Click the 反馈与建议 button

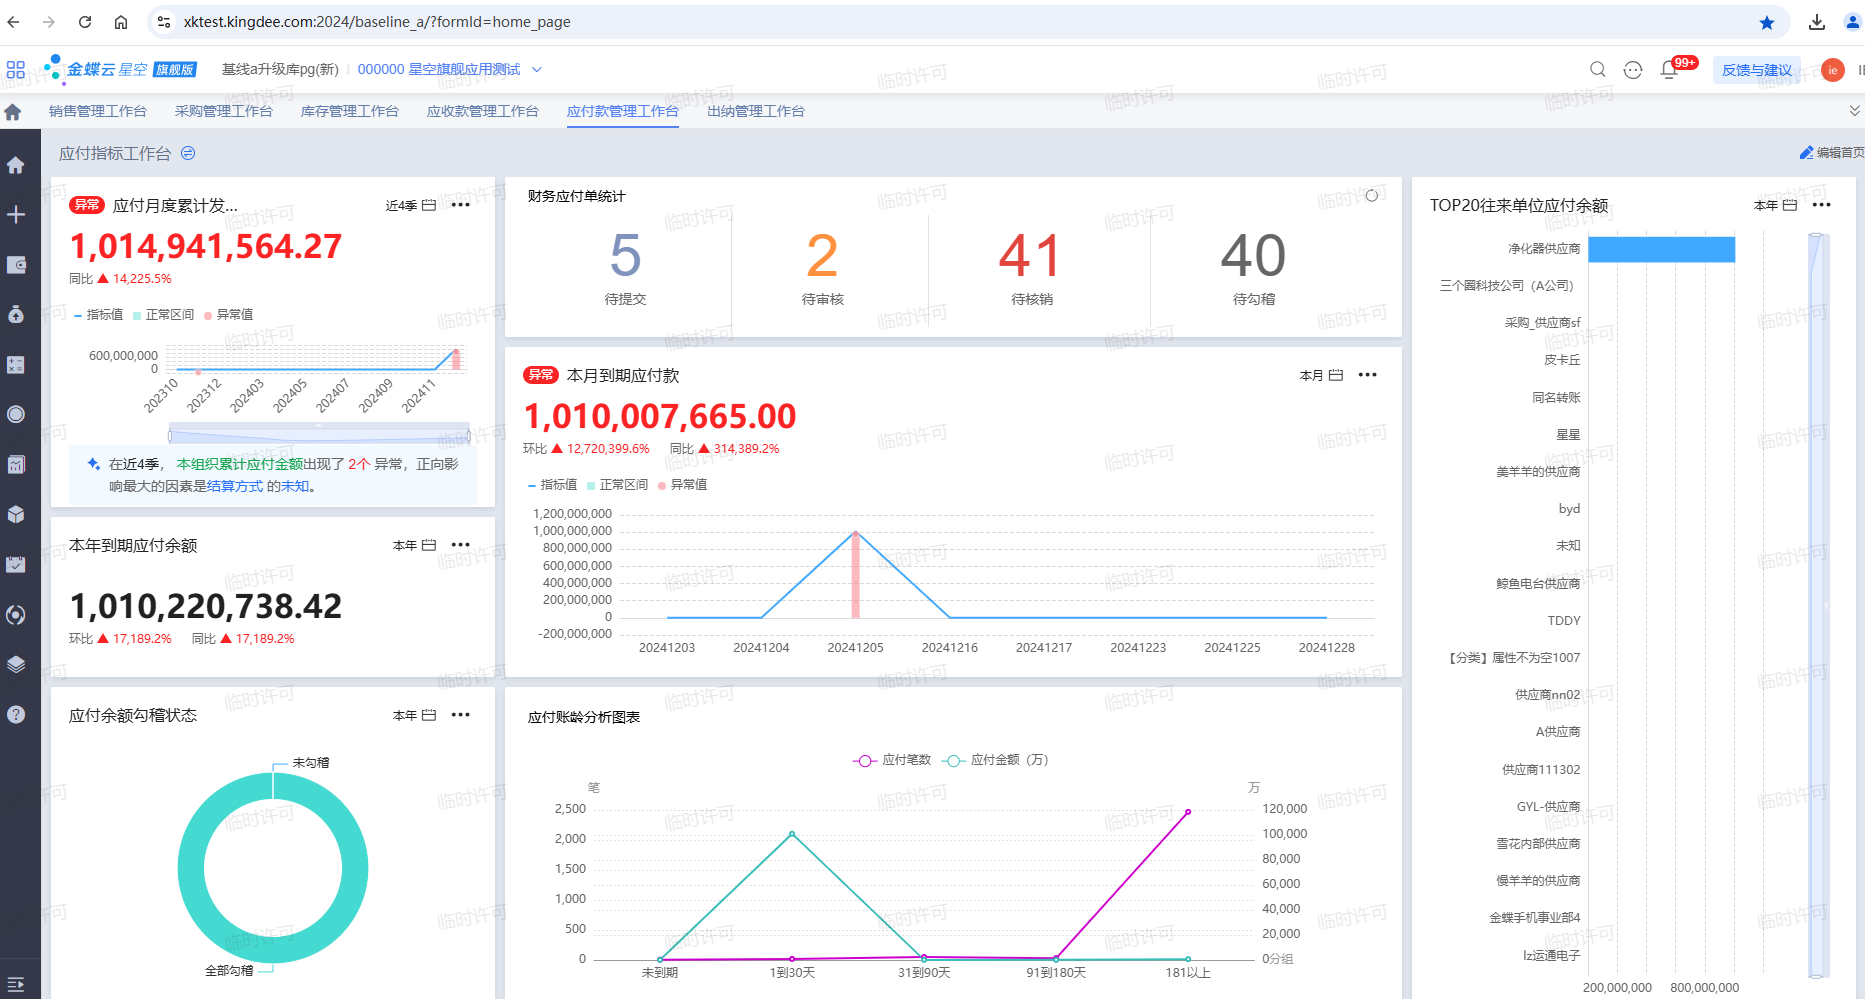(x=1757, y=70)
